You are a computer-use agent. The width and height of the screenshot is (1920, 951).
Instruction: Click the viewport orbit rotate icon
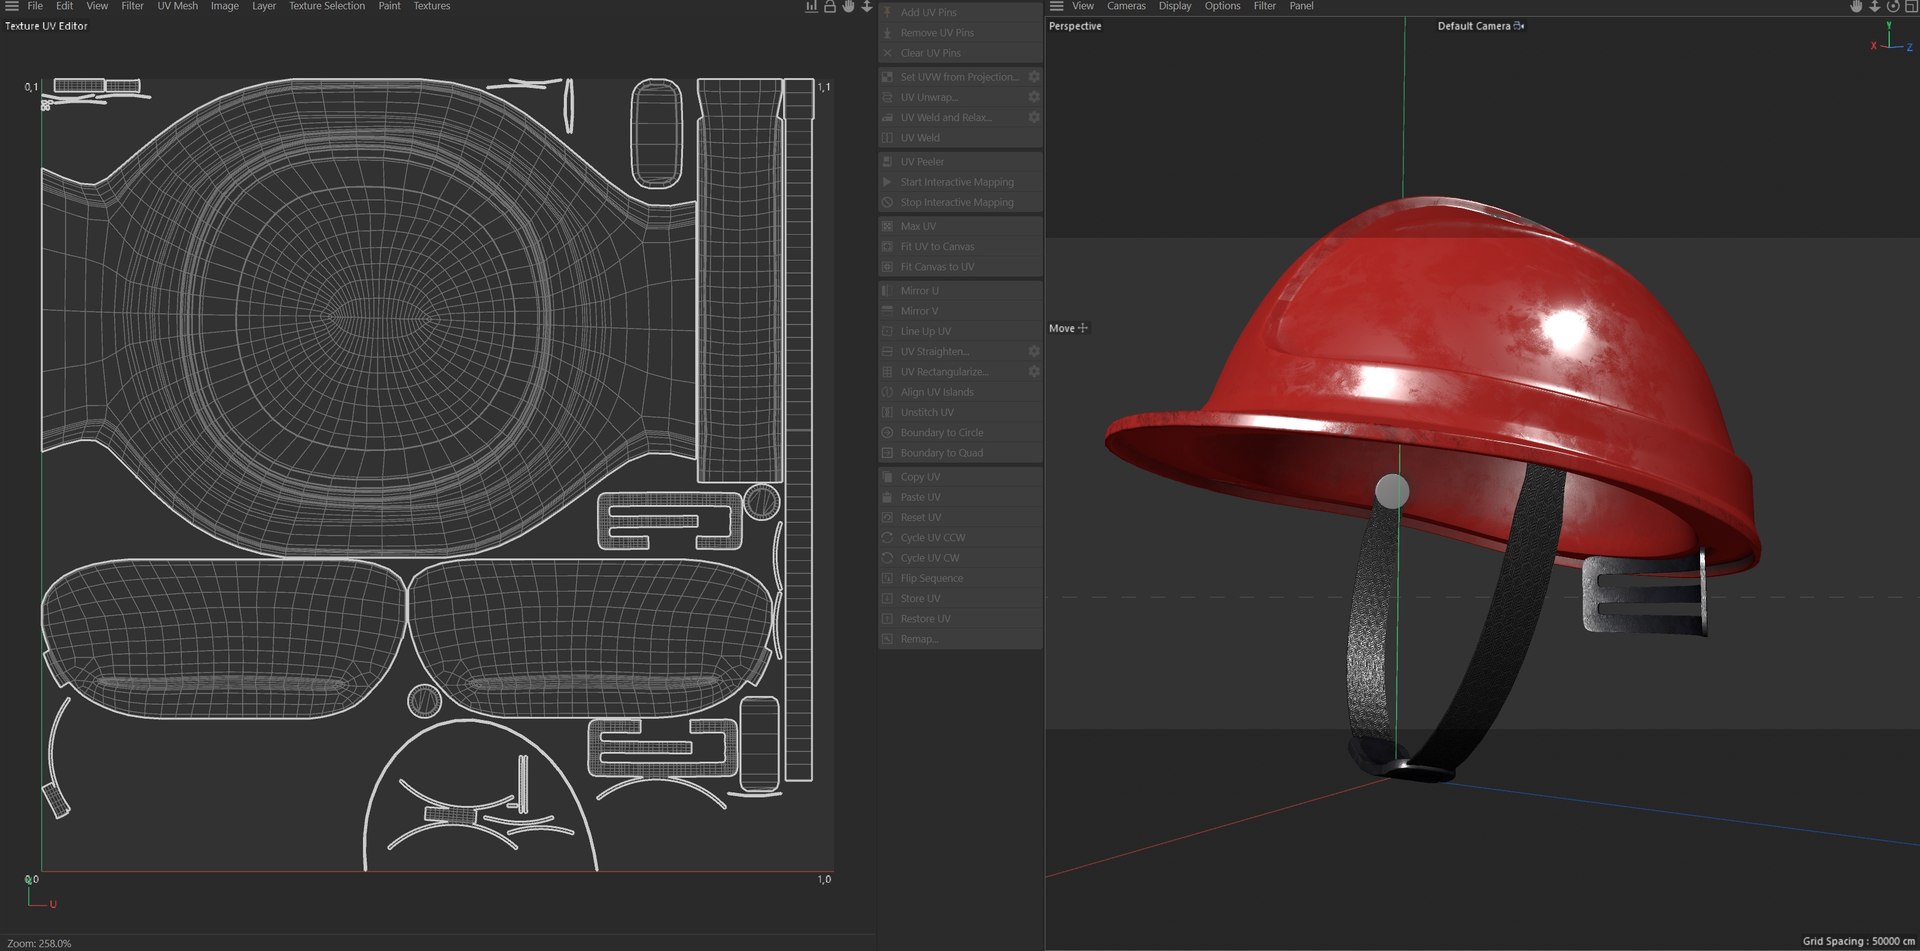click(x=1893, y=6)
